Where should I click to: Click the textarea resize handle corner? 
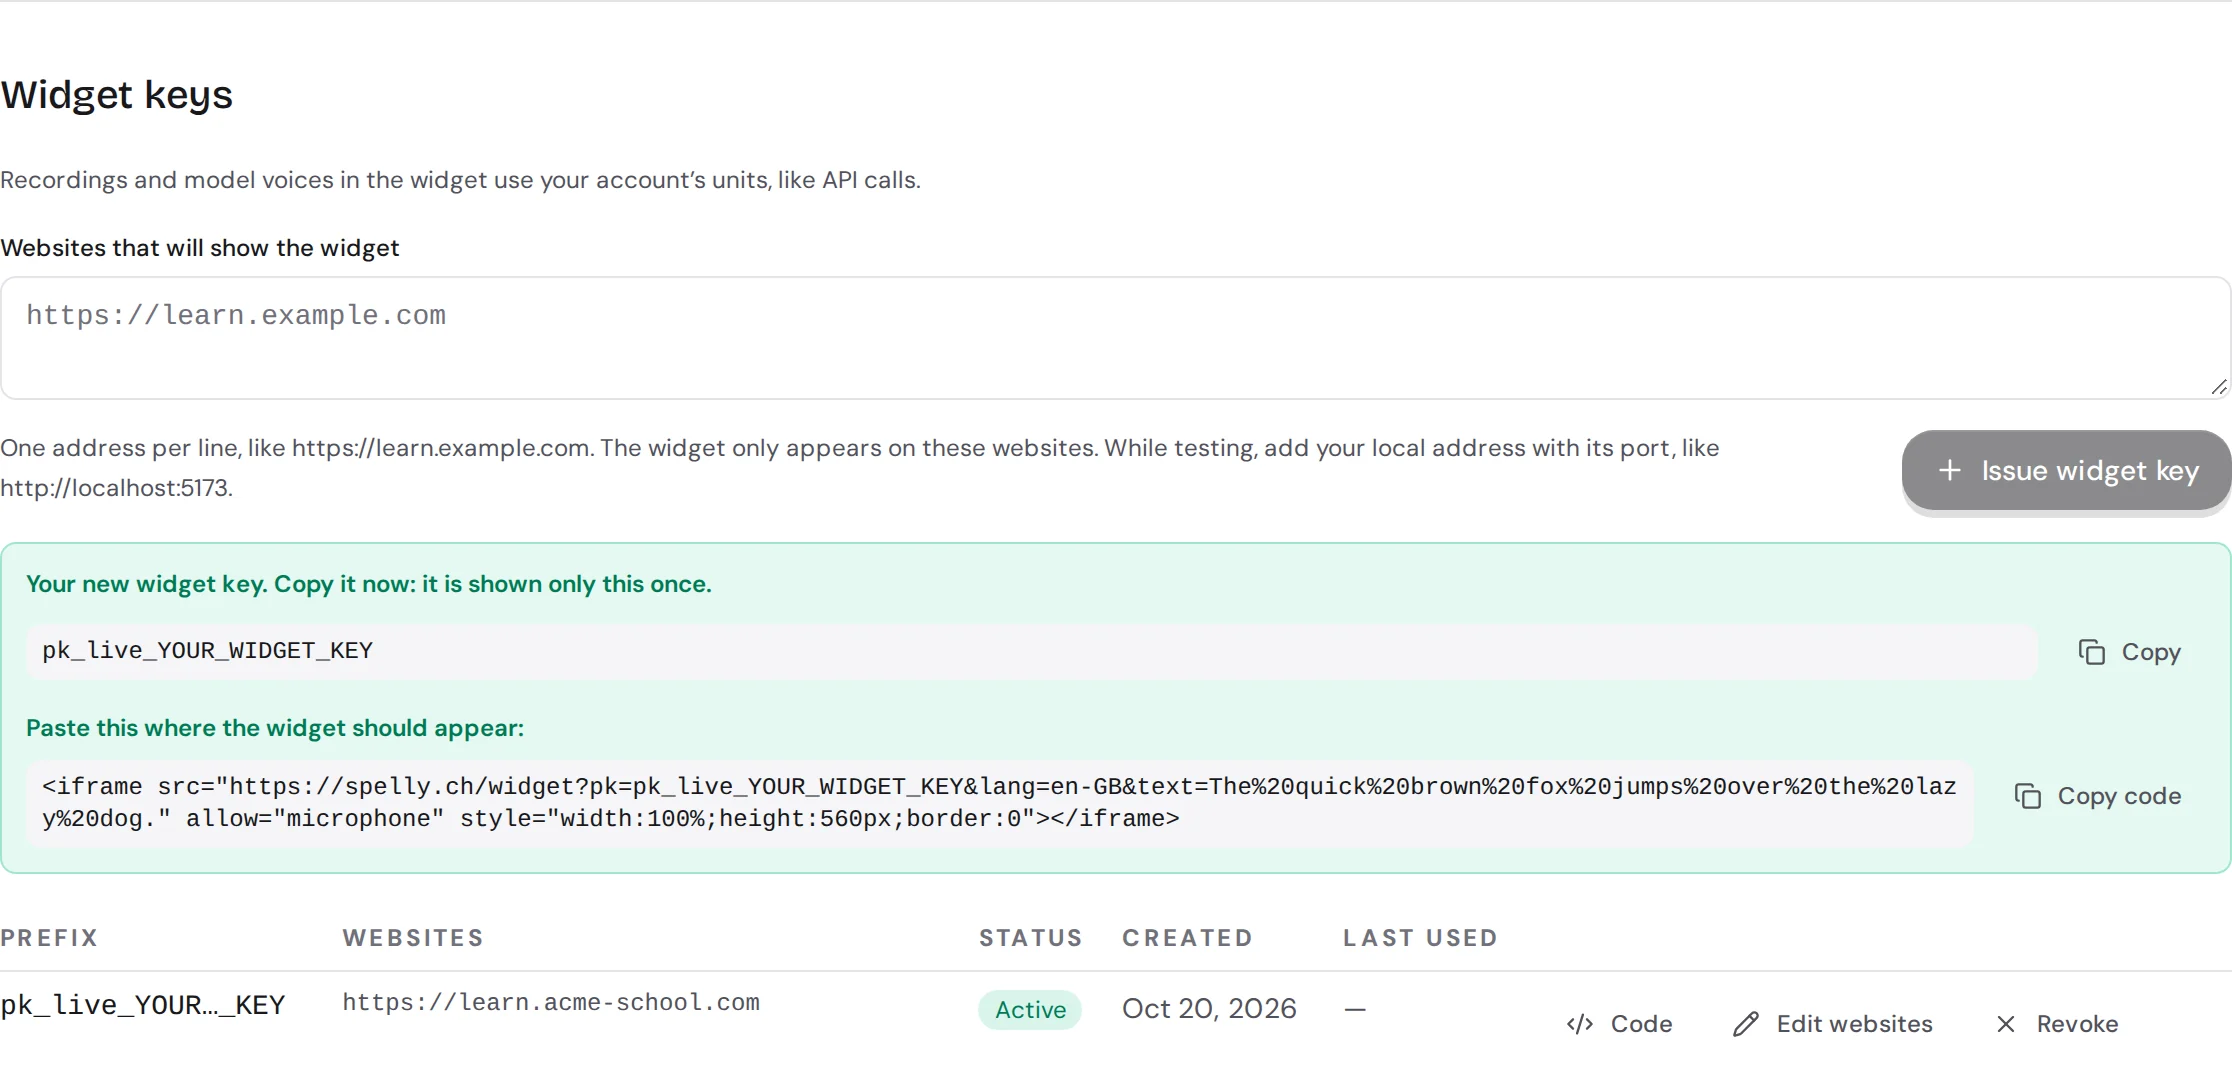click(2219, 387)
